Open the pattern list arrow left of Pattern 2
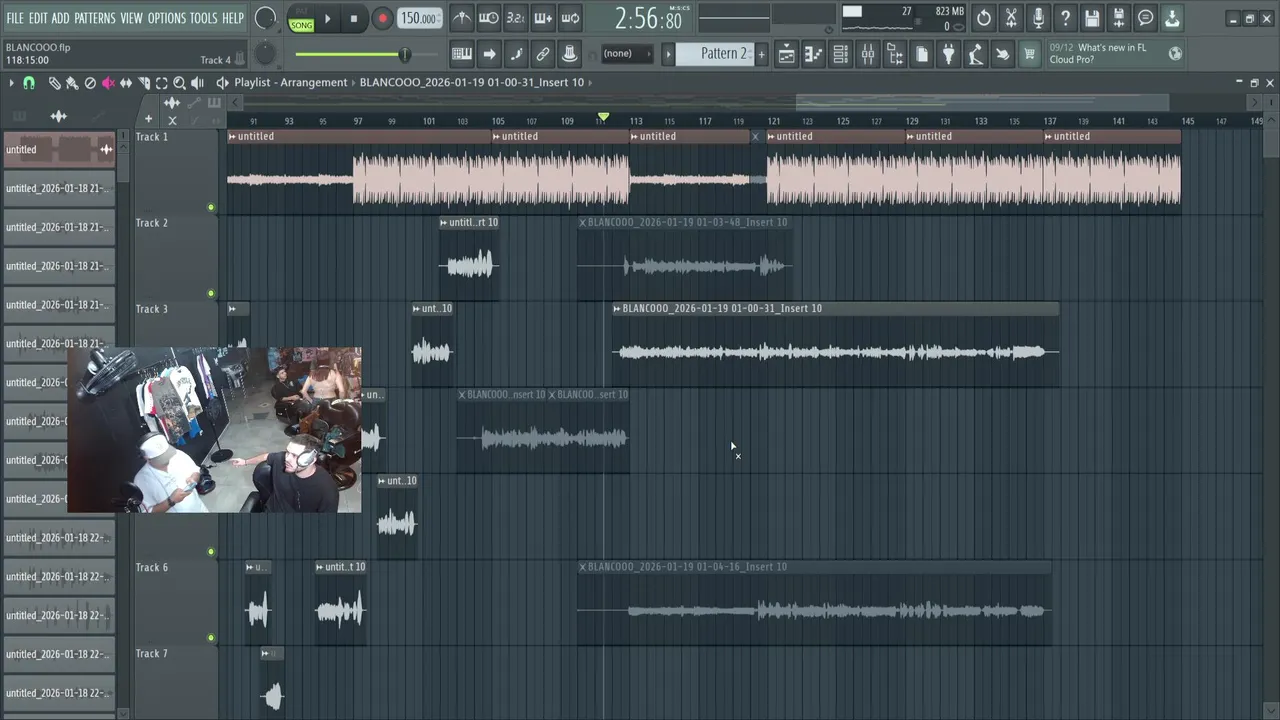Image resolution: width=1280 pixels, height=720 pixels. [x=668, y=54]
